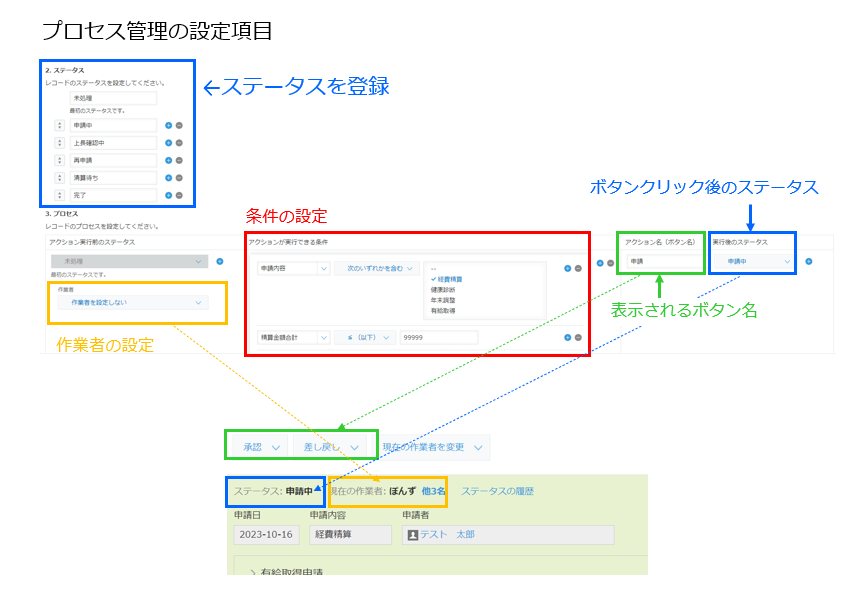The width and height of the screenshot is (856, 589).
Task: Delete 精算金額合計 condition via its − icon
Action: click(x=579, y=338)
